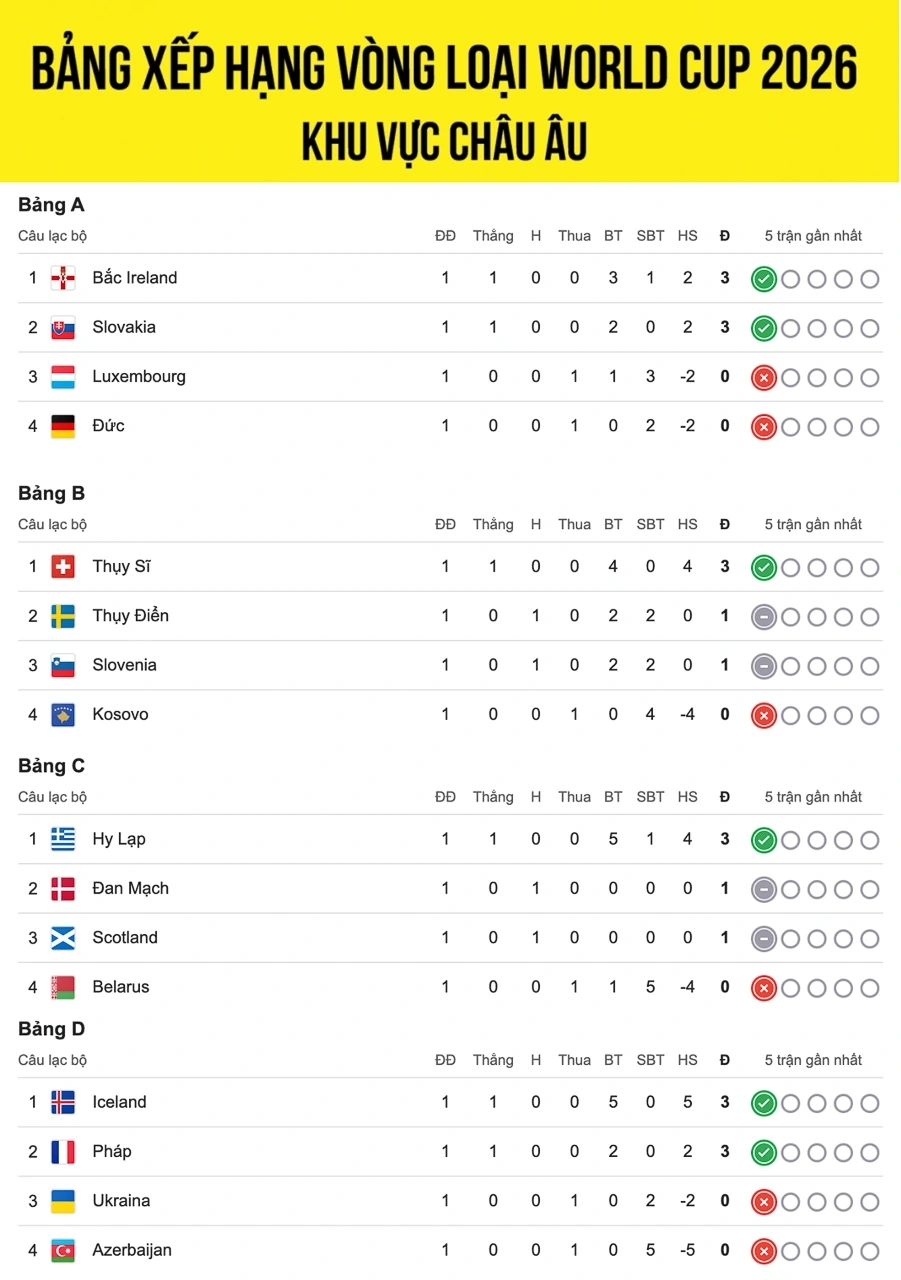Image resolution: width=901 pixels, height=1280 pixels.
Task: Click the Thắng column header in Bảng B
Action: tap(493, 524)
